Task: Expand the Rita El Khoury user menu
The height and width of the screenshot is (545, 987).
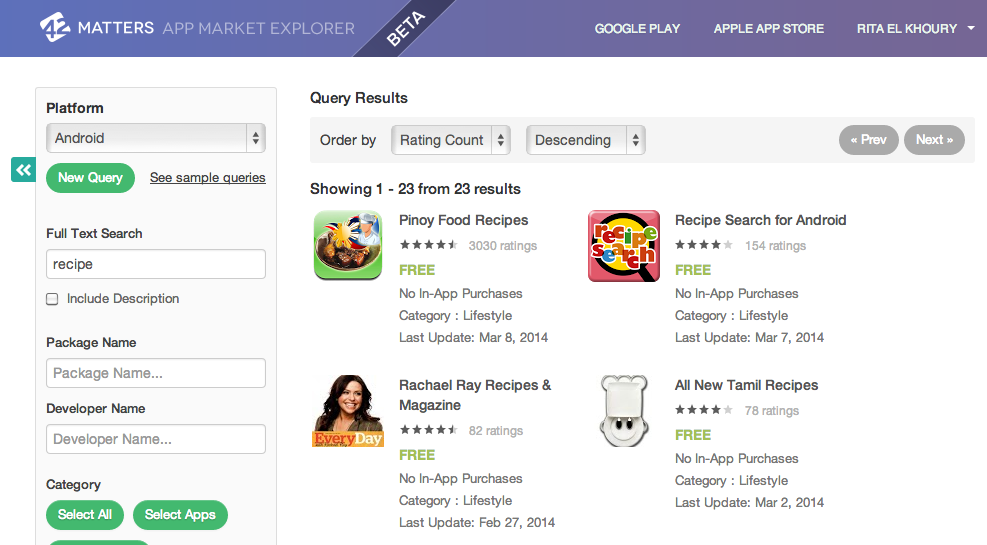Action: coord(915,28)
